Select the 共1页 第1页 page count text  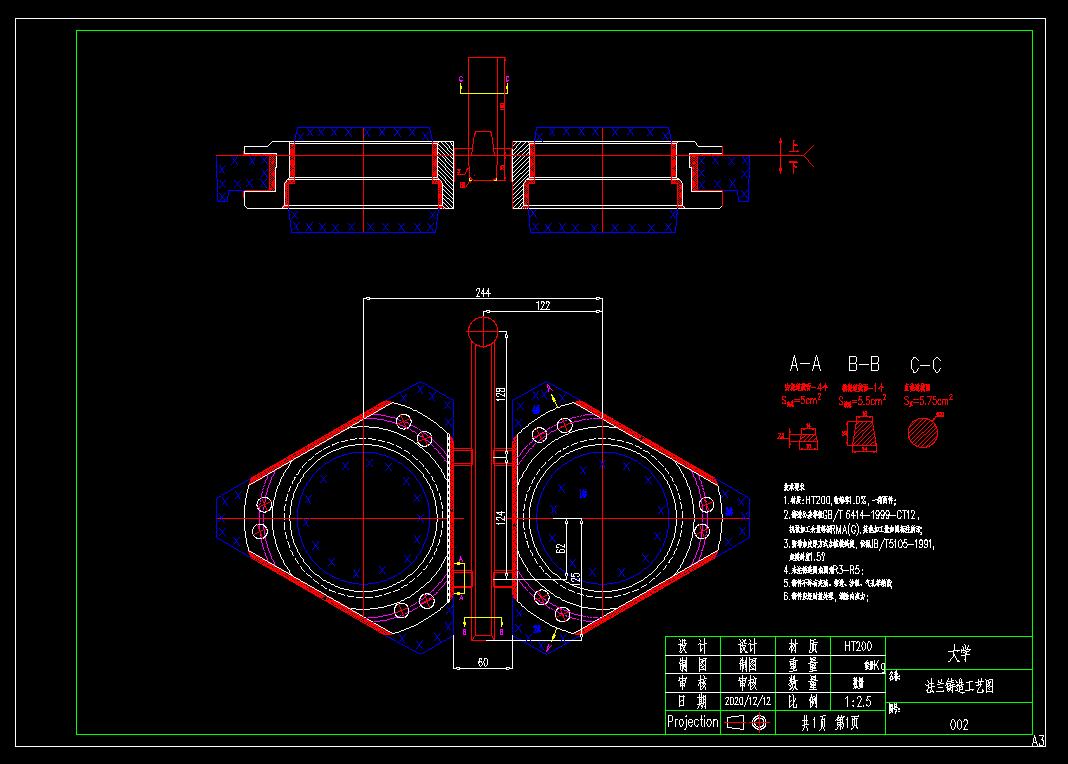[830, 722]
